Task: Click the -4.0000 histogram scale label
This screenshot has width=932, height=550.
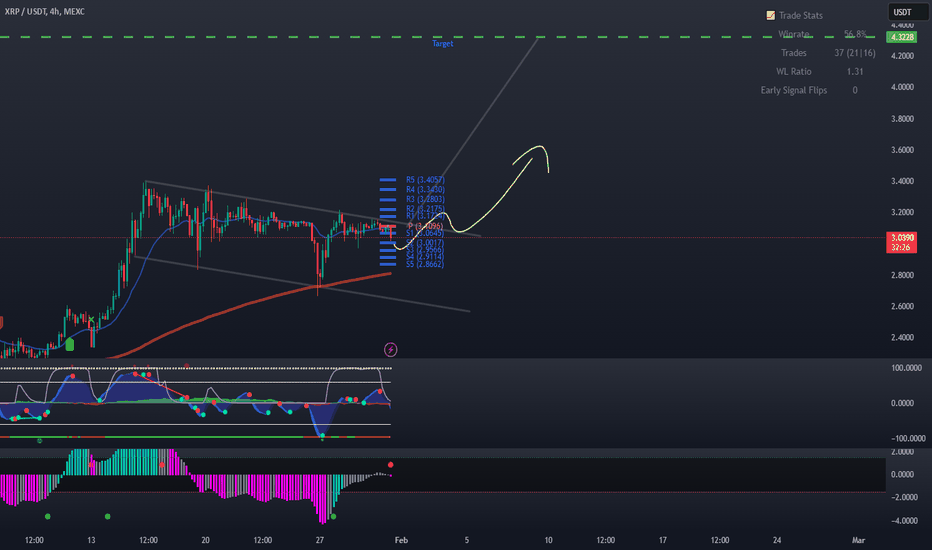Action: [903, 520]
